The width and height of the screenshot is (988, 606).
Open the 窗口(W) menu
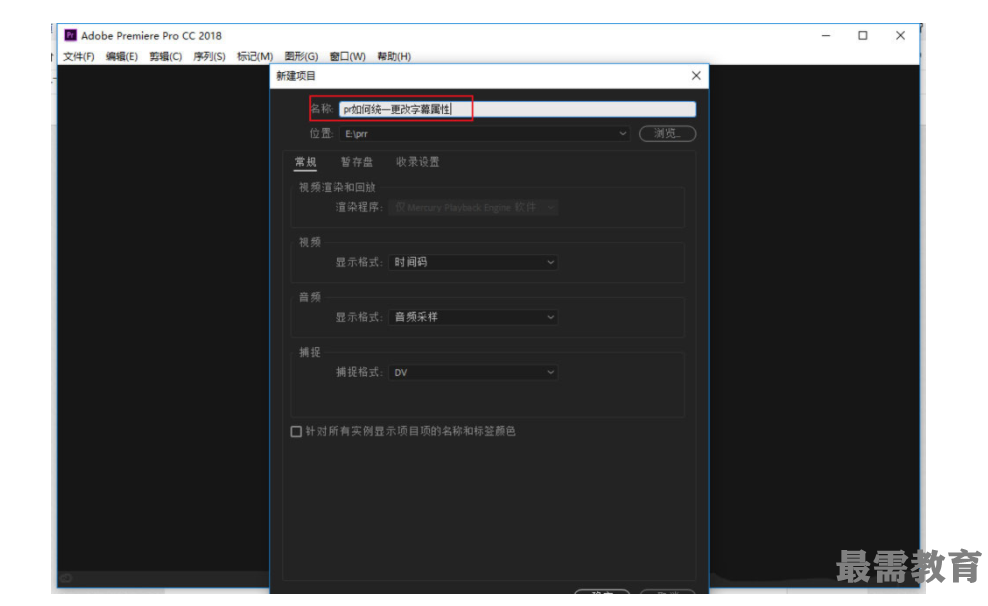click(348, 56)
